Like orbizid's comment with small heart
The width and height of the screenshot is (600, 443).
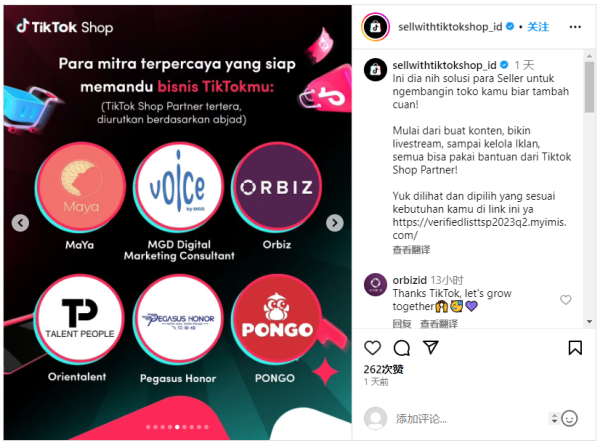pyautogui.click(x=566, y=300)
